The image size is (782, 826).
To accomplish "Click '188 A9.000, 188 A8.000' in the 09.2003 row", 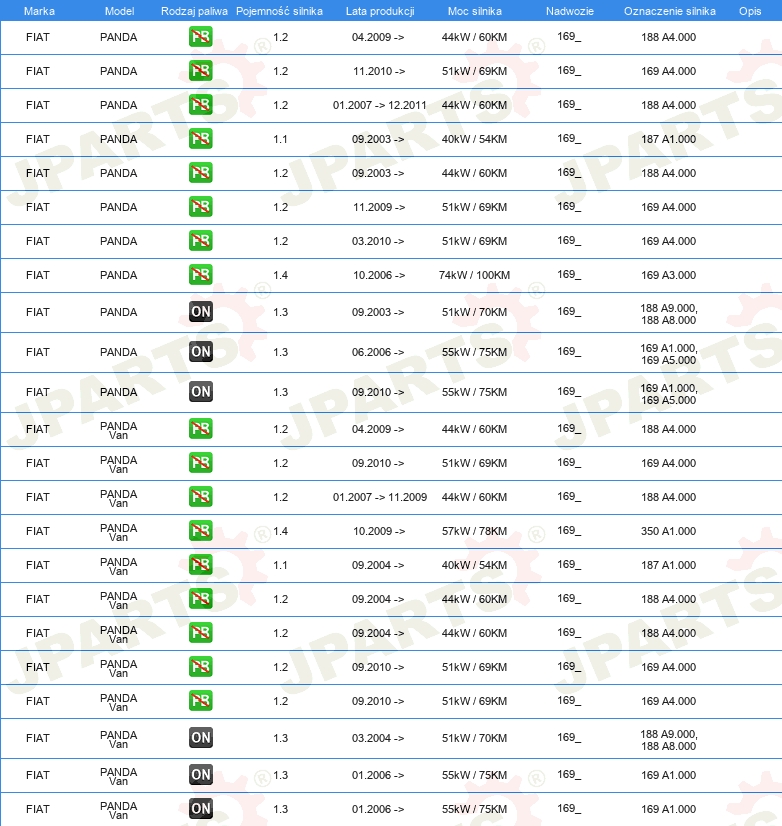I will pyautogui.click(x=669, y=314).
